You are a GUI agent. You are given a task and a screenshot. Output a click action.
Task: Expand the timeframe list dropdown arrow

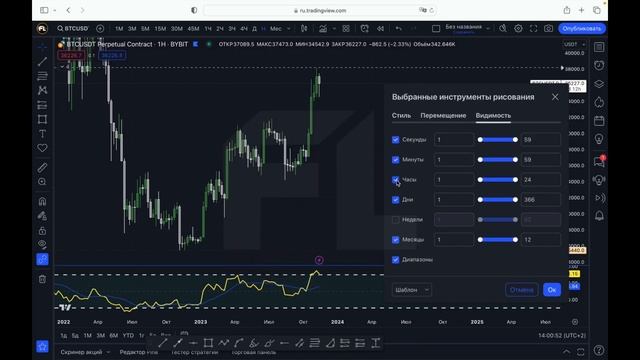pos(289,29)
